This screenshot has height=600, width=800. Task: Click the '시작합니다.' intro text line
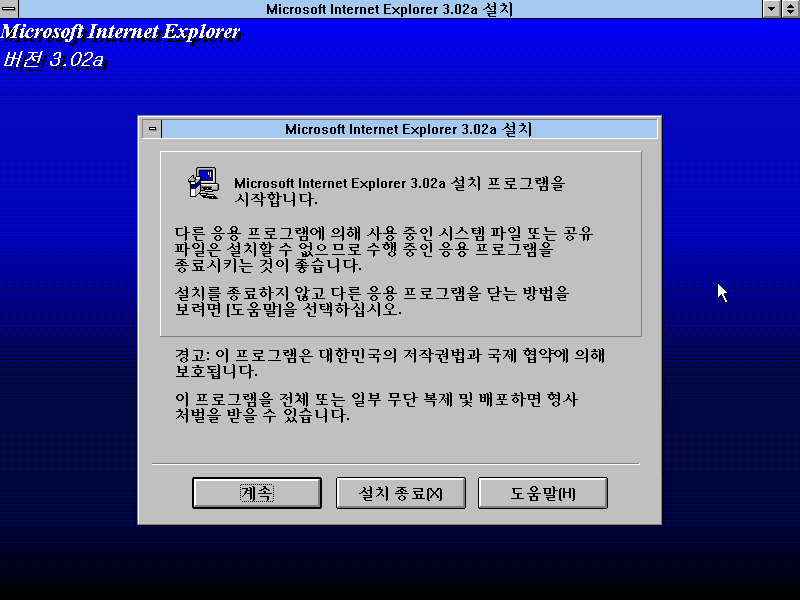(276, 199)
